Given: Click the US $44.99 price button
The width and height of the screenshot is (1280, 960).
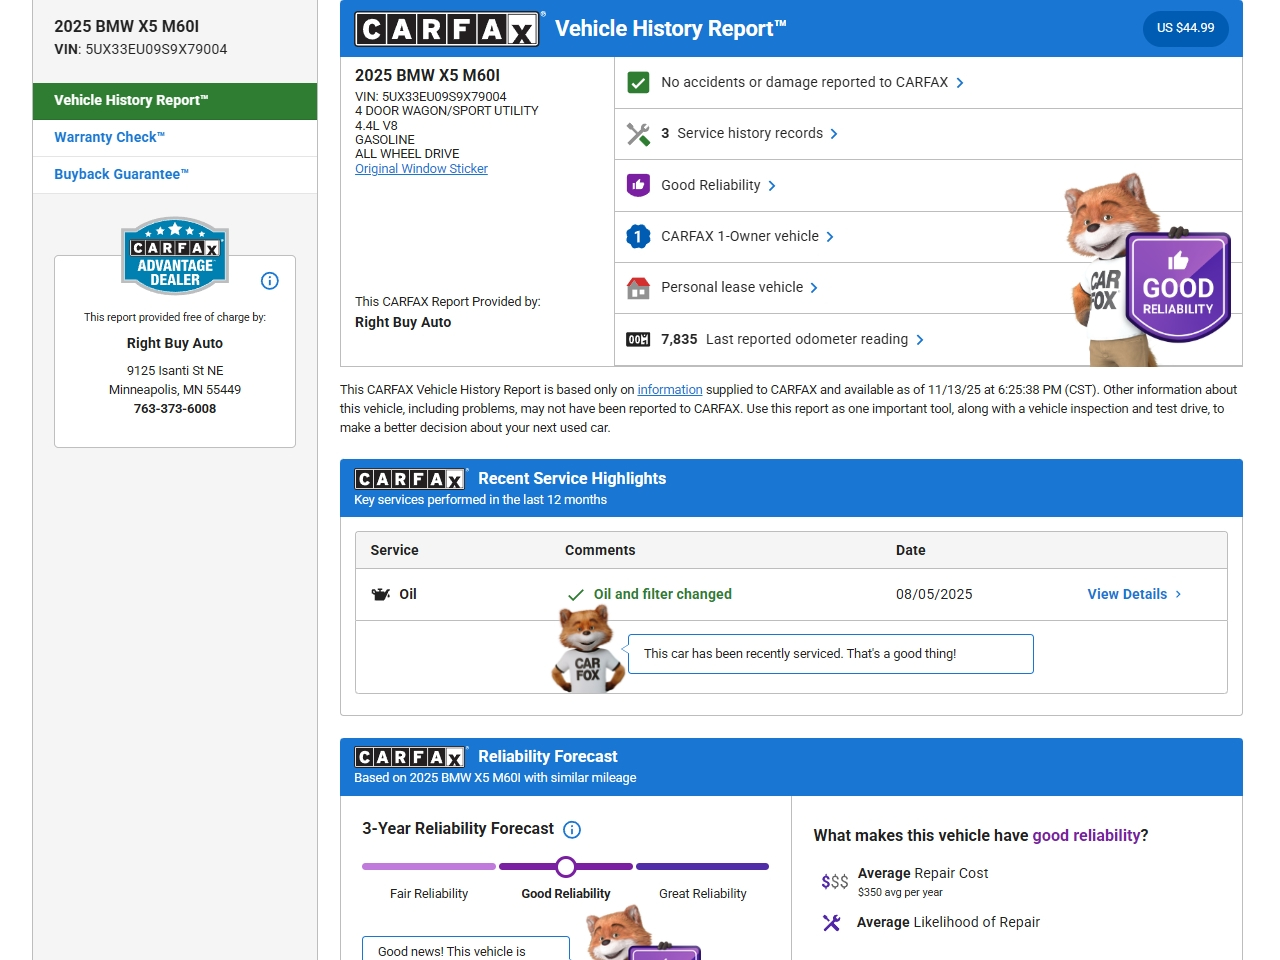Looking at the screenshot, I should pos(1185,28).
